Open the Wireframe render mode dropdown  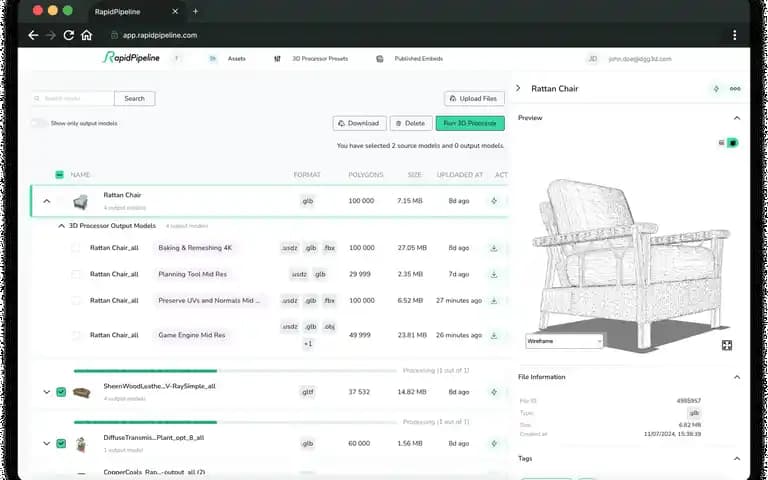(564, 341)
